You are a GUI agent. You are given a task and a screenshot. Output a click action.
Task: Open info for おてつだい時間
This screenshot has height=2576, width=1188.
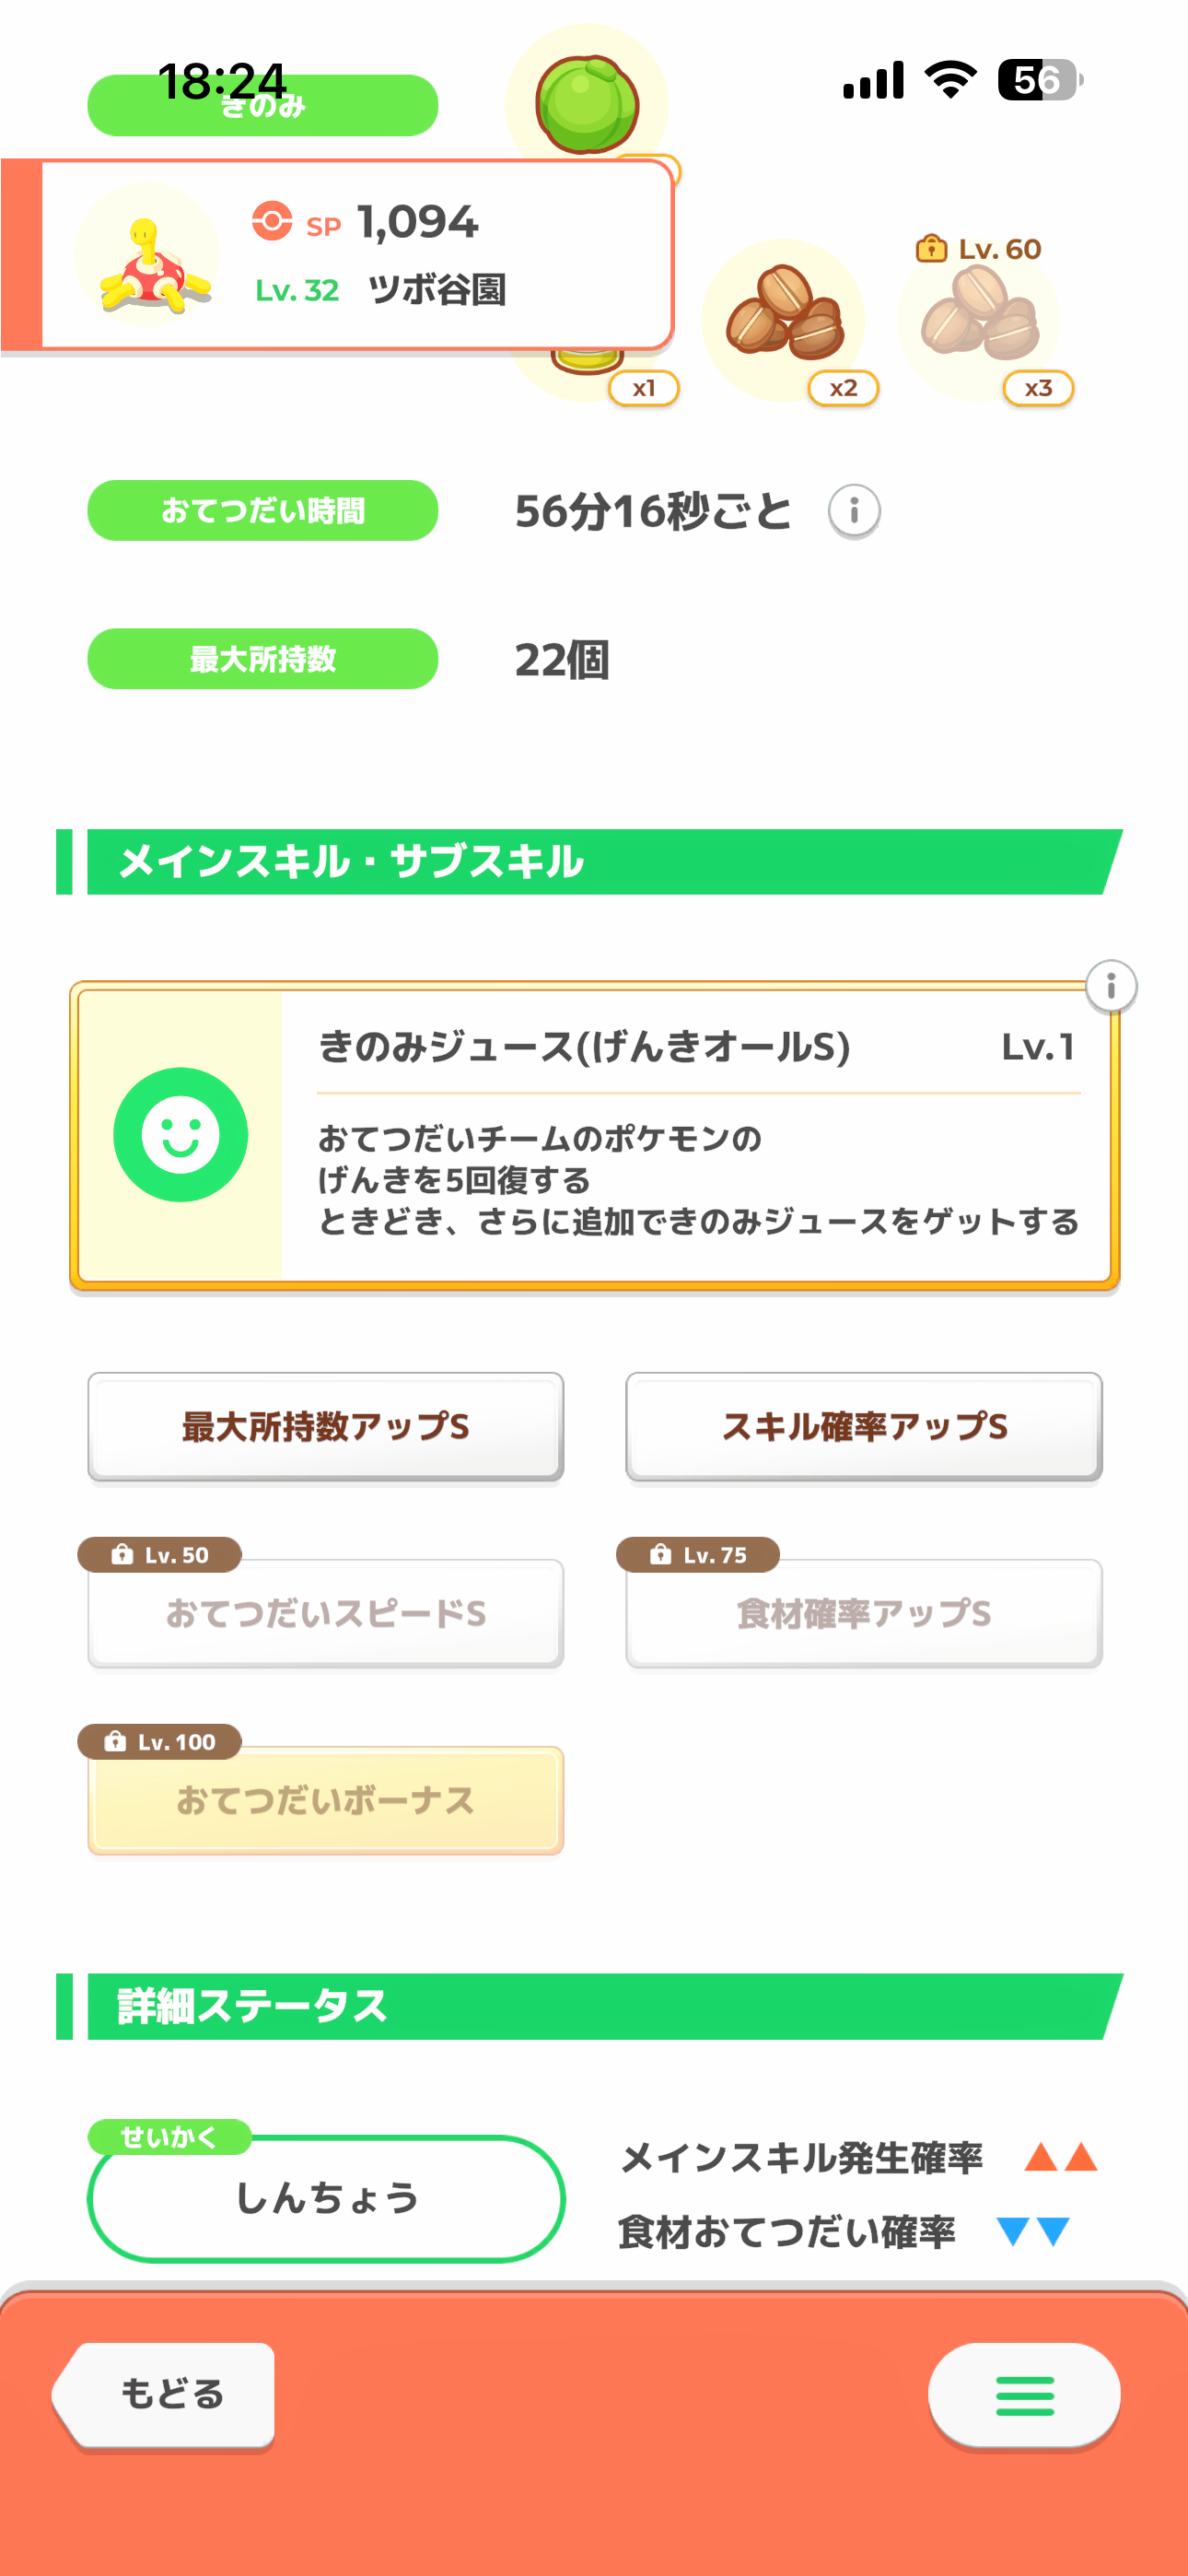pyautogui.click(x=853, y=511)
